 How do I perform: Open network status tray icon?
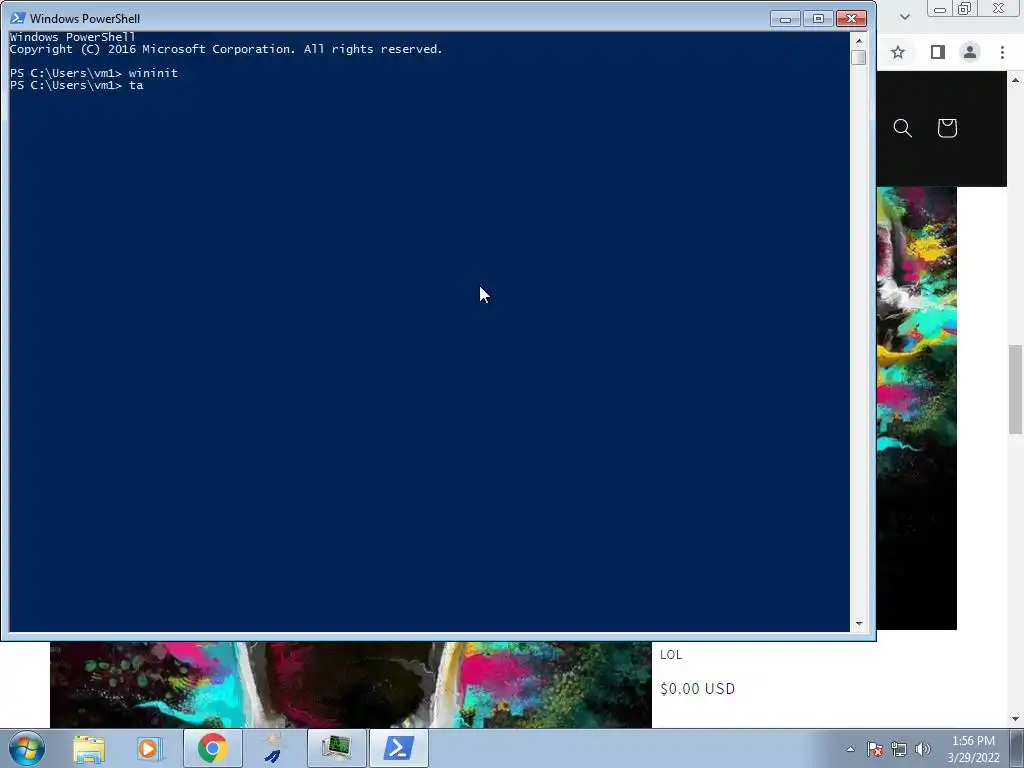[899, 749]
